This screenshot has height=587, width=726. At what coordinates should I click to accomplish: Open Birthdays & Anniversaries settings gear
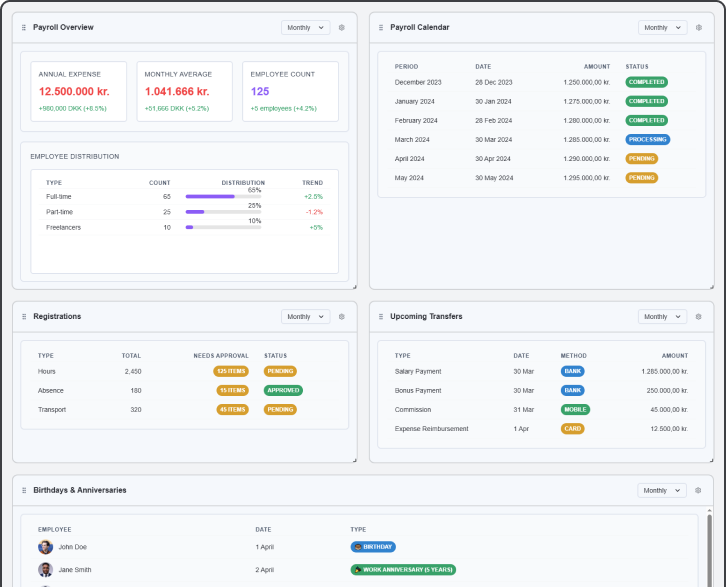tap(698, 490)
